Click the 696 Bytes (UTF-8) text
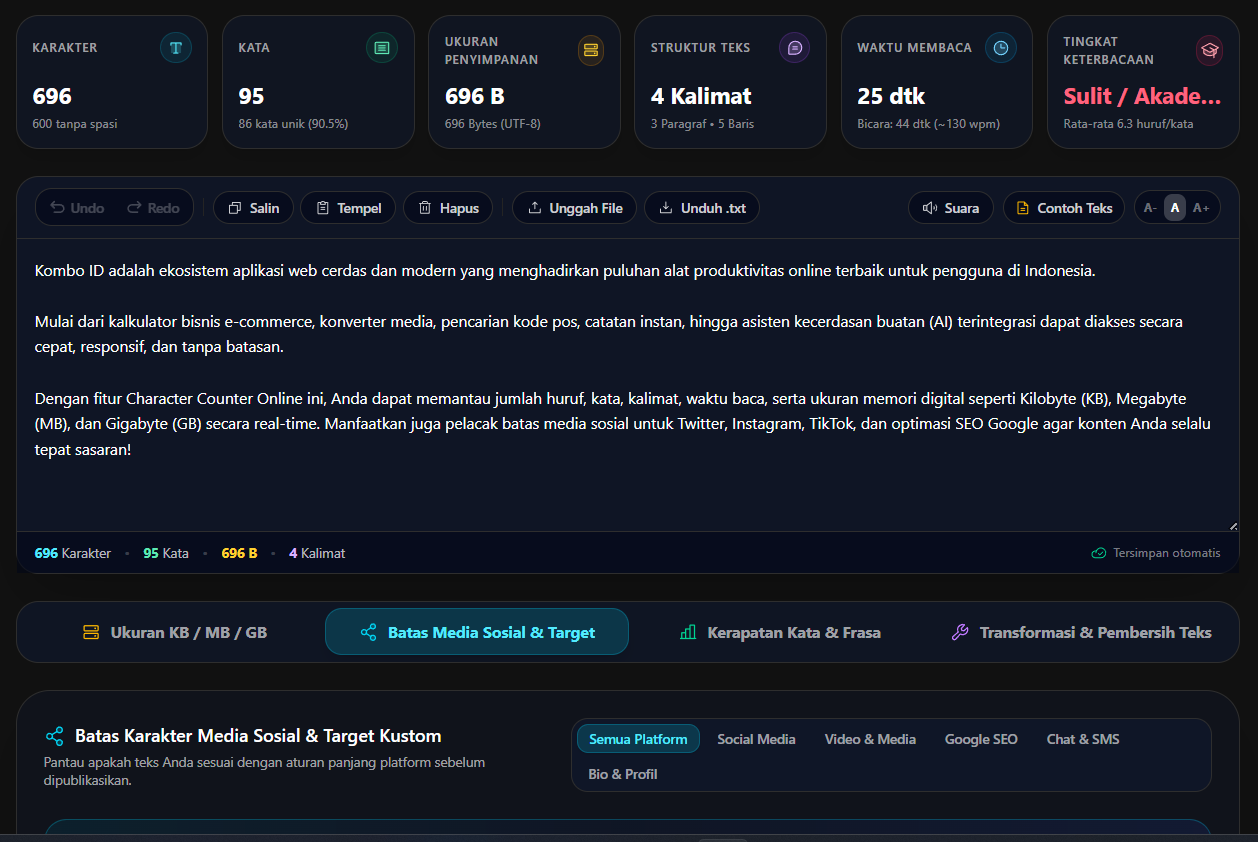 pyautogui.click(x=492, y=124)
